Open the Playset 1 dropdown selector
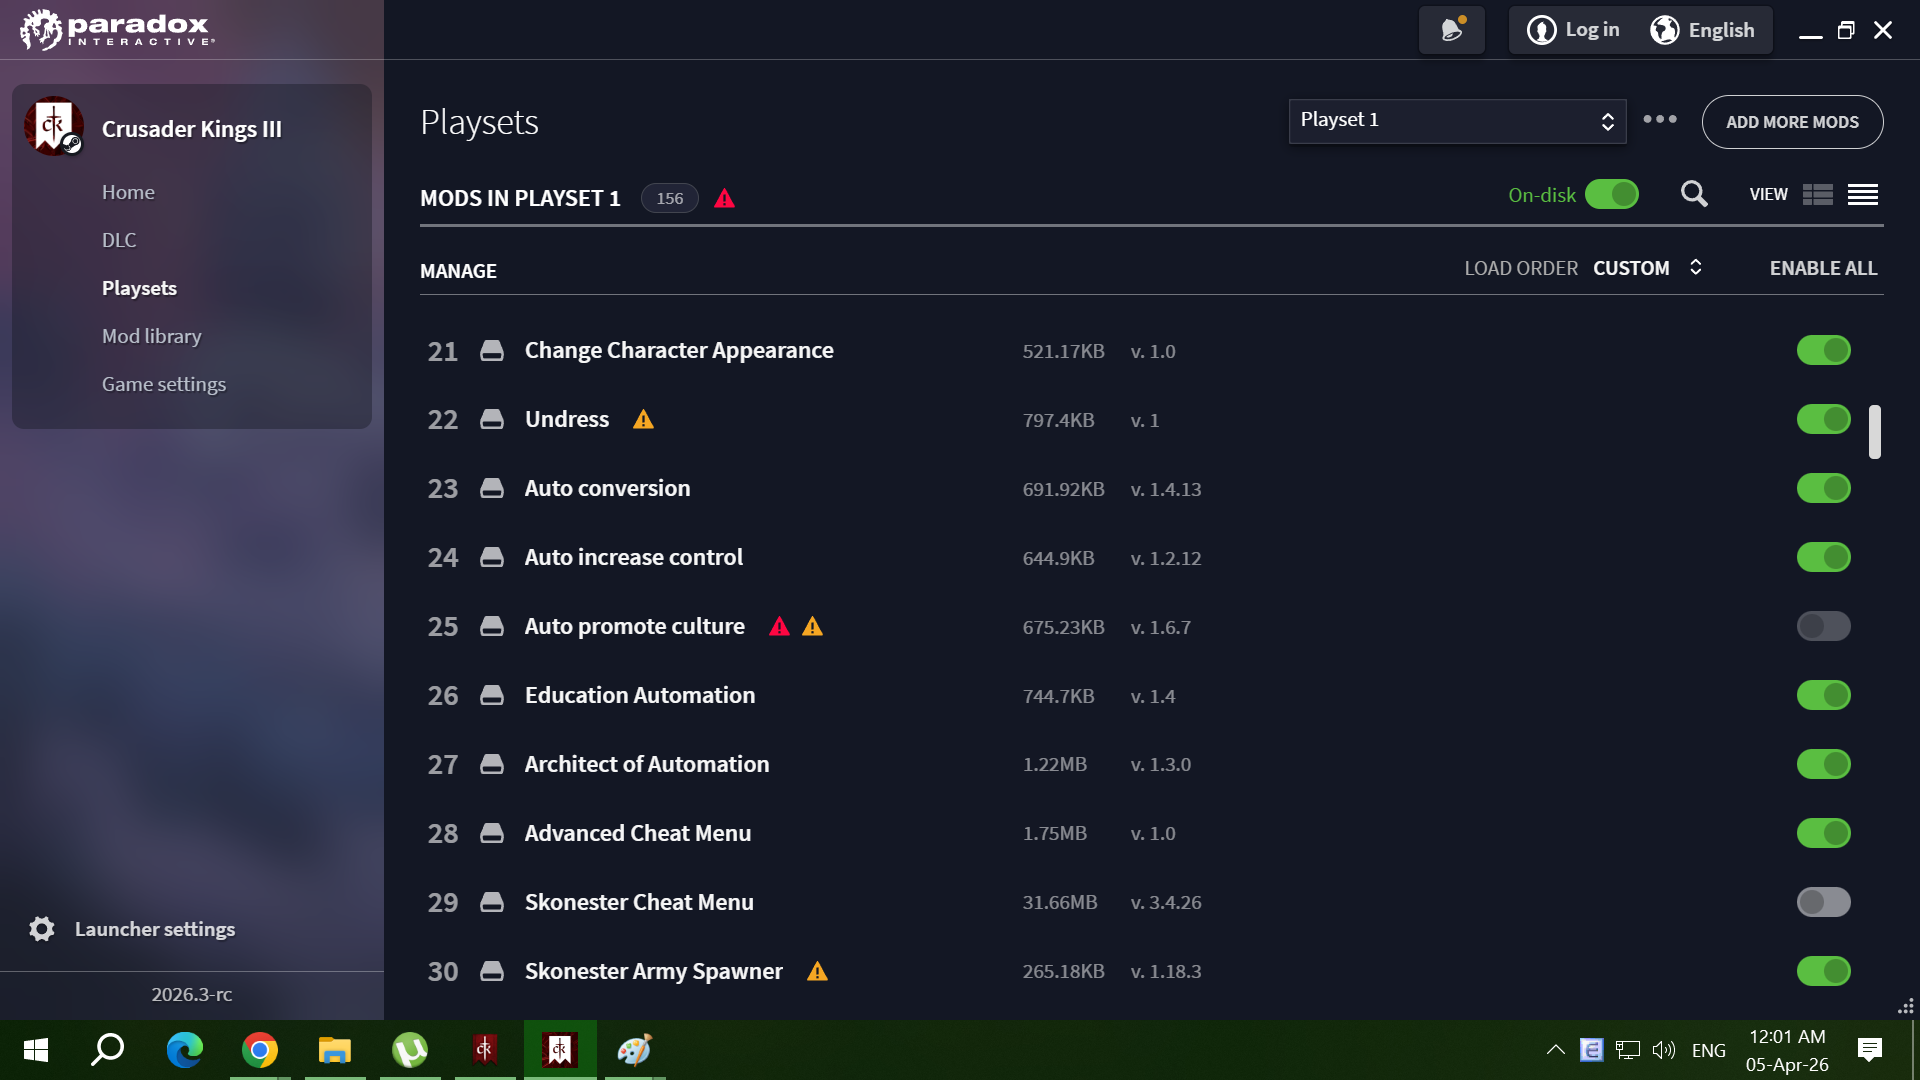This screenshot has height=1080, width=1920. (1457, 121)
